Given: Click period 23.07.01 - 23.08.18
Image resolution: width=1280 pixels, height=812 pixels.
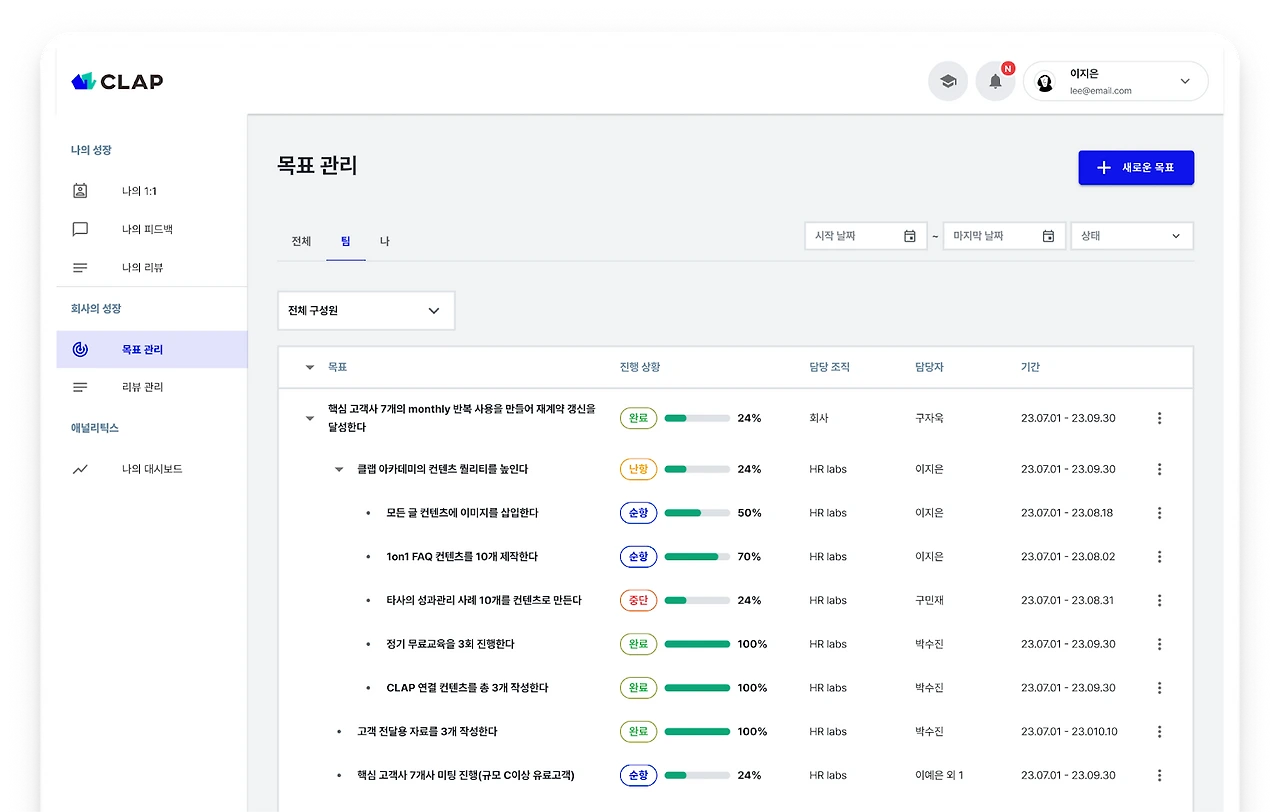Looking at the screenshot, I should pos(1067,513).
